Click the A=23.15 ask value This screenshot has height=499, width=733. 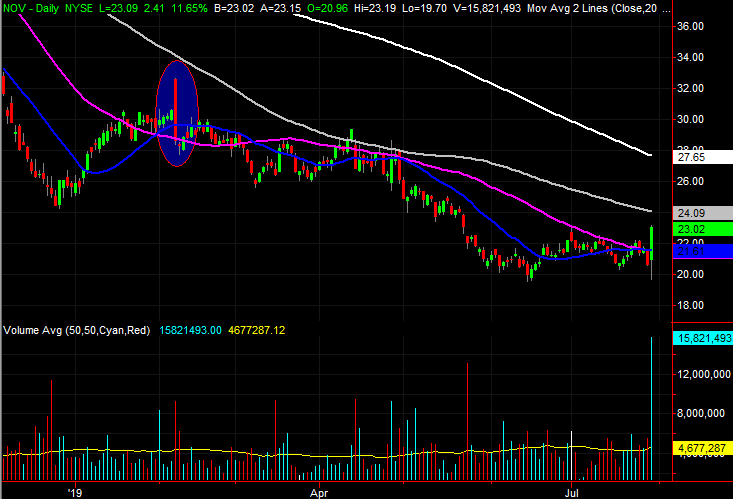pyautogui.click(x=280, y=8)
